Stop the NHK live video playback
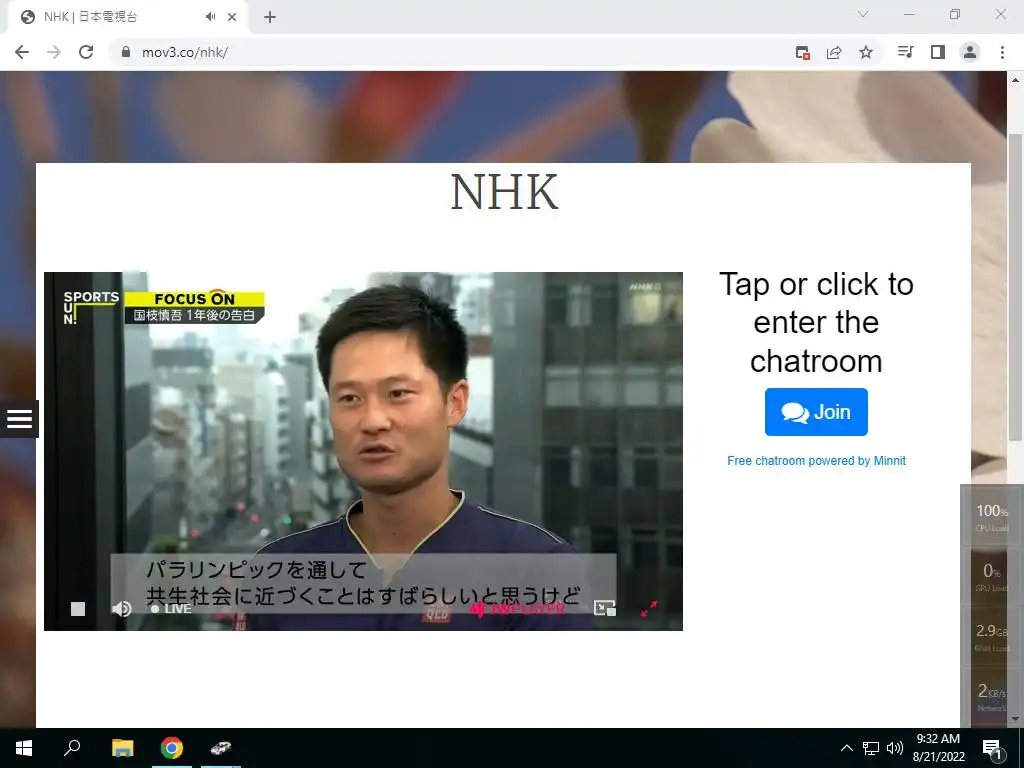The width and height of the screenshot is (1024, 768). [78, 609]
